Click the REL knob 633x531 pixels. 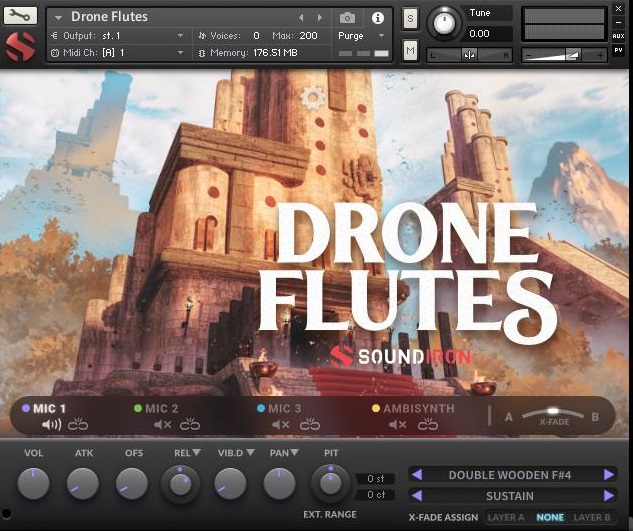[x=180, y=484]
